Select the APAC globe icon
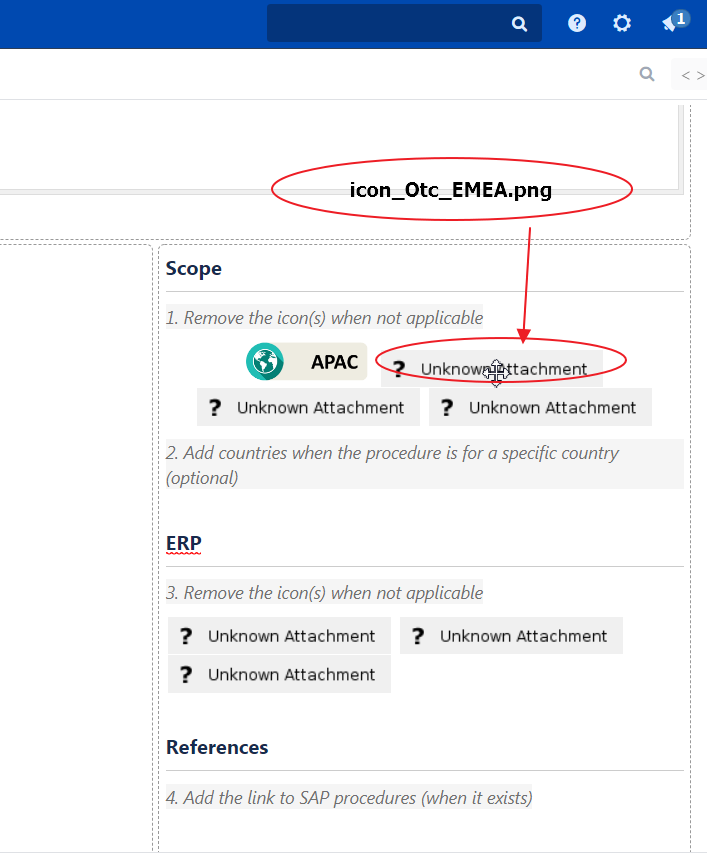 pyautogui.click(x=265, y=362)
